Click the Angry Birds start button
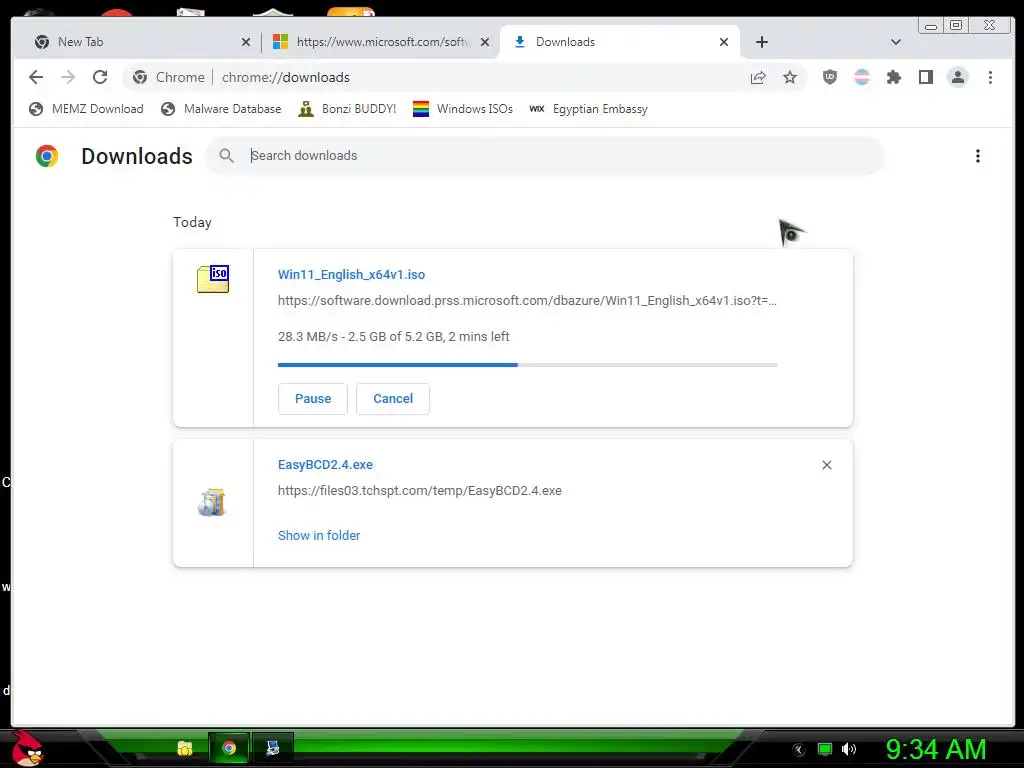The image size is (1024, 768). [x=27, y=748]
